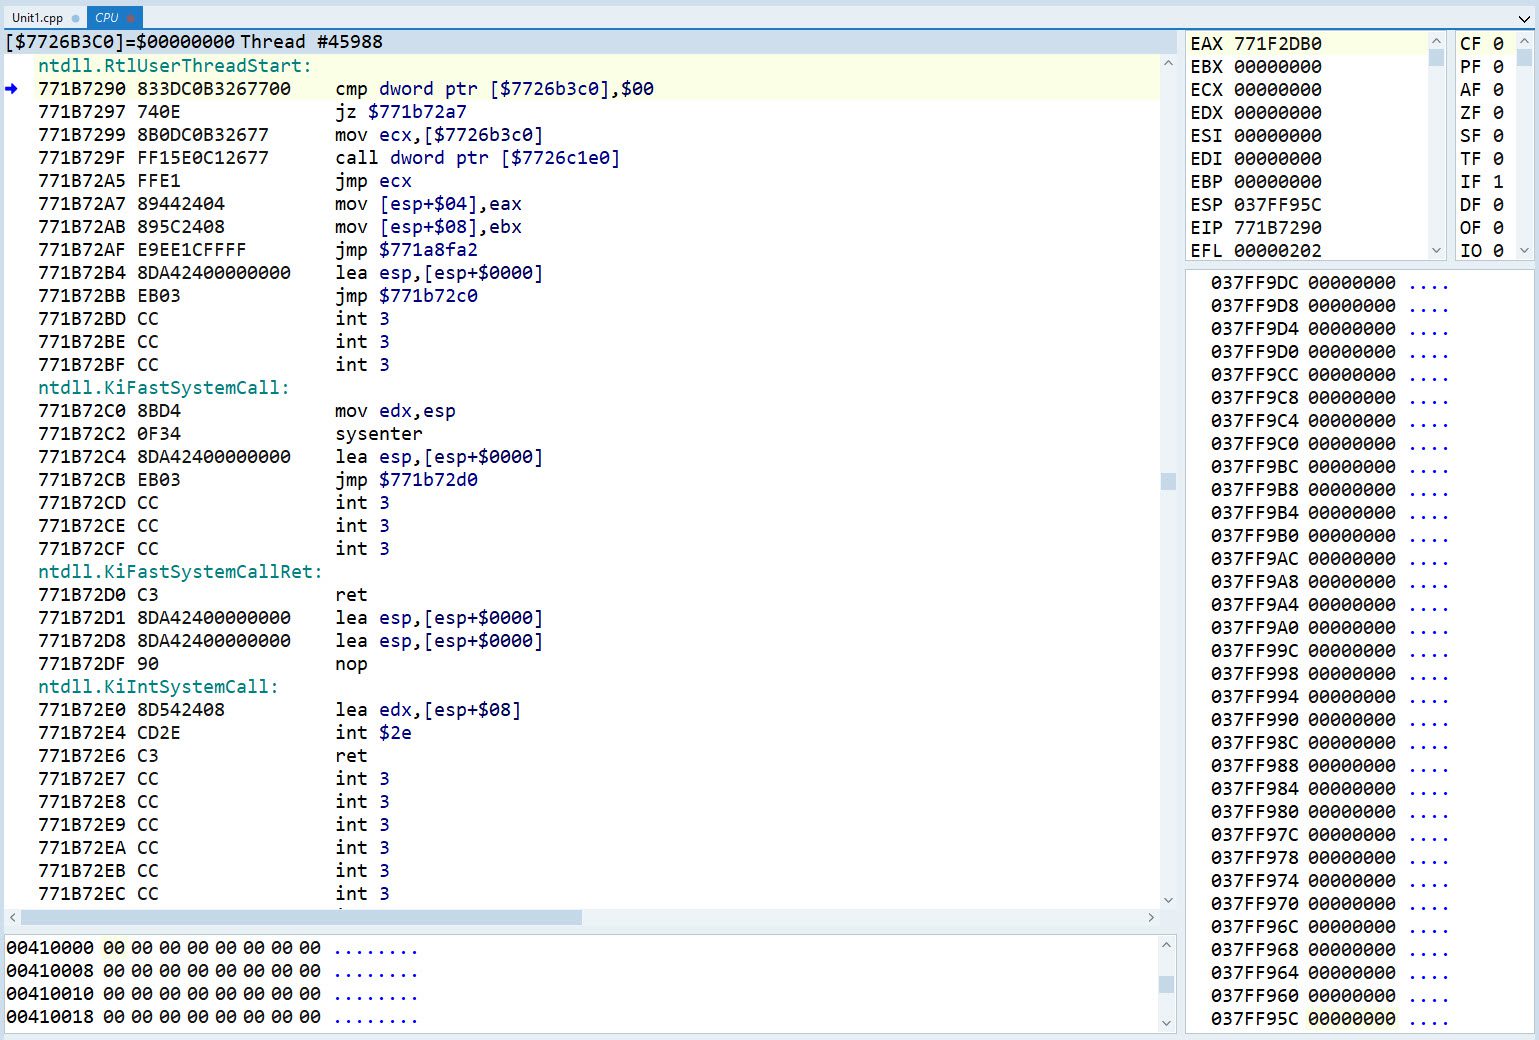The image size is (1539, 1040).
Task: Select stack entry at address 037FF9A0
Action: pos(1330,628)
